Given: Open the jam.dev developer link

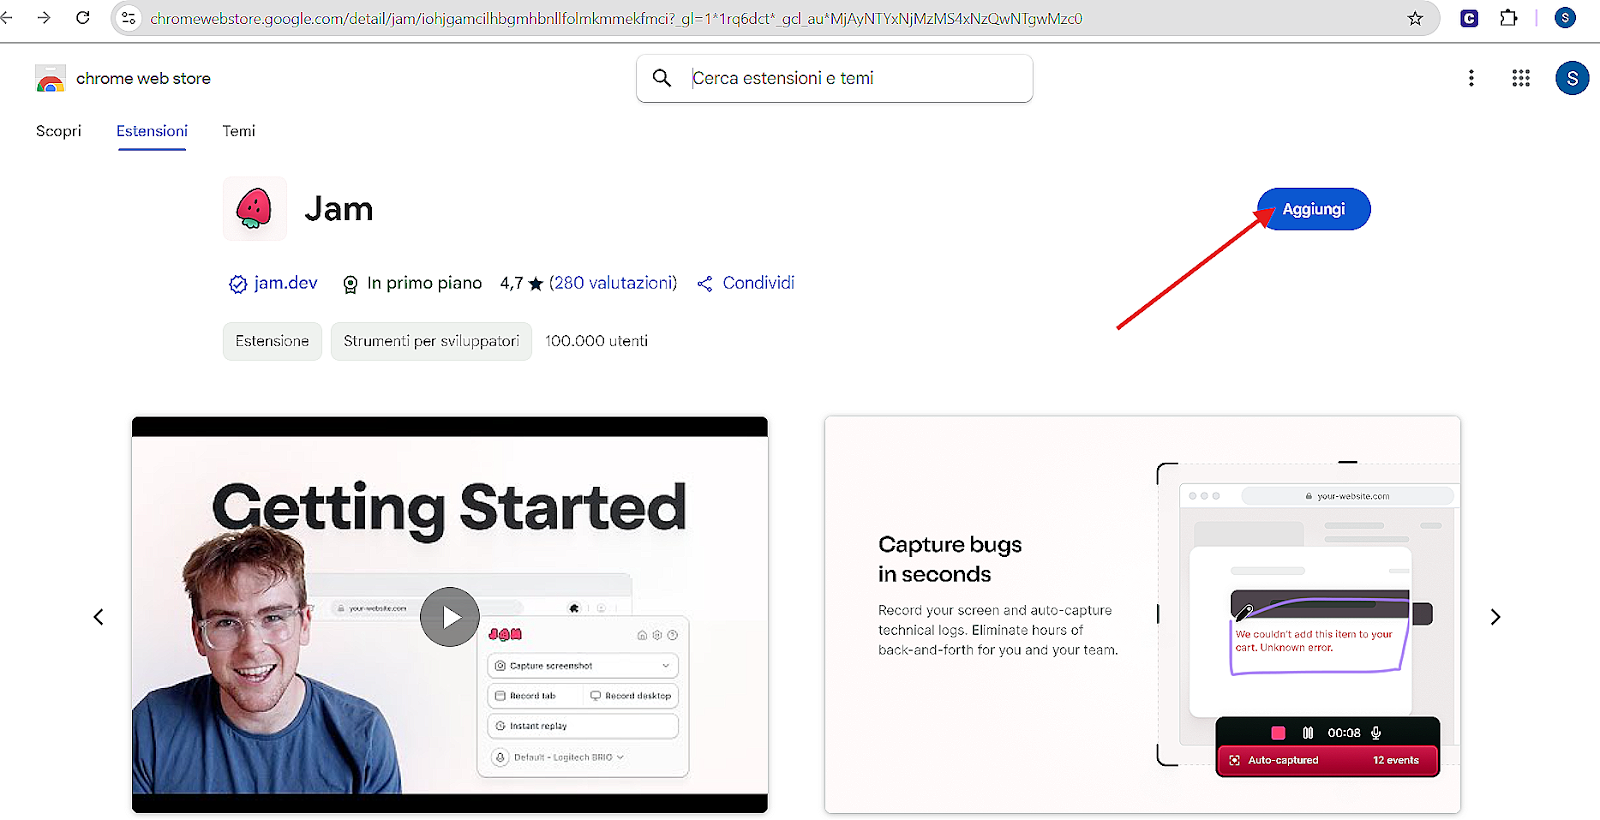Looking at the screenshot, I should [x=285, y=283].
